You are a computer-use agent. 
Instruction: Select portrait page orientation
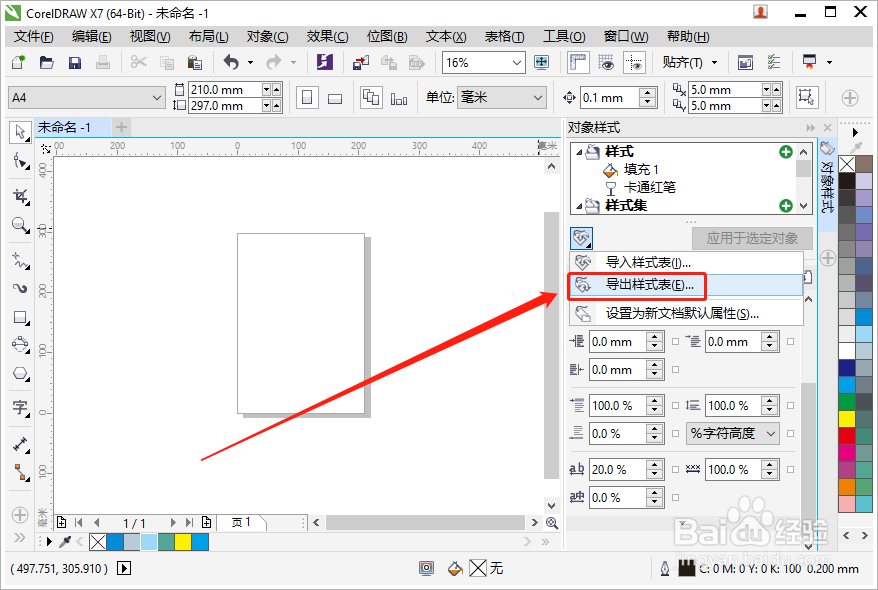tap(307, 98)
